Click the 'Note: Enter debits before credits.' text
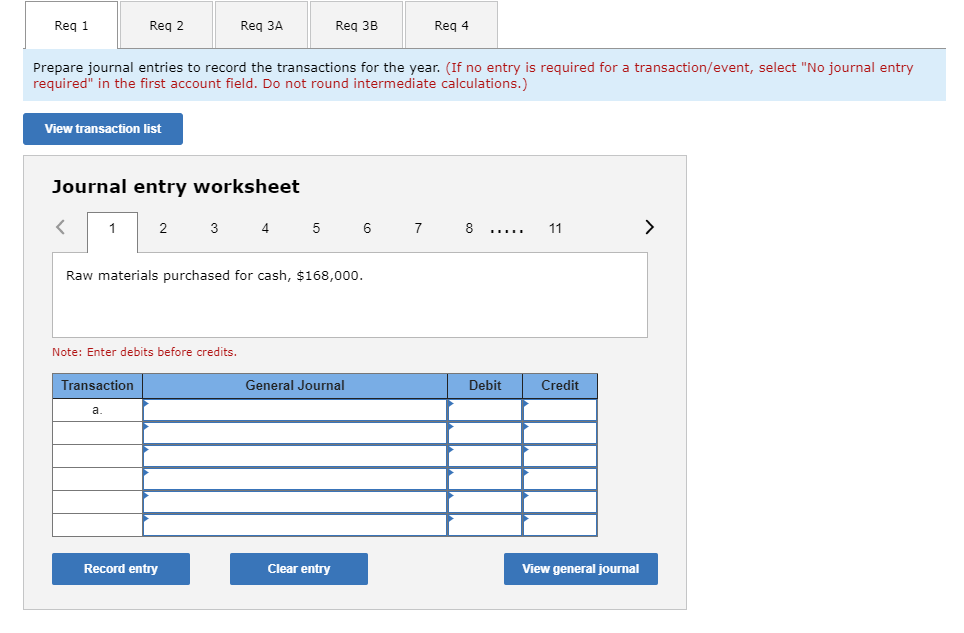 [144, 352]
